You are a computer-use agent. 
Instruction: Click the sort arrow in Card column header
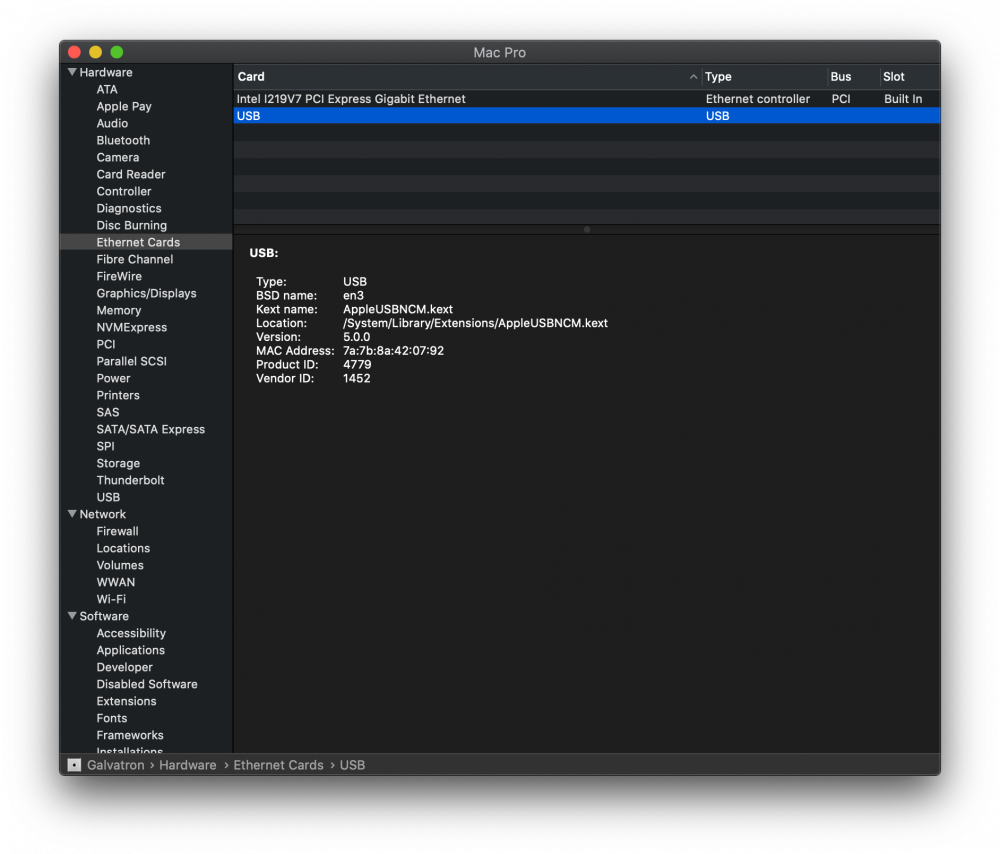click(693, 77)
